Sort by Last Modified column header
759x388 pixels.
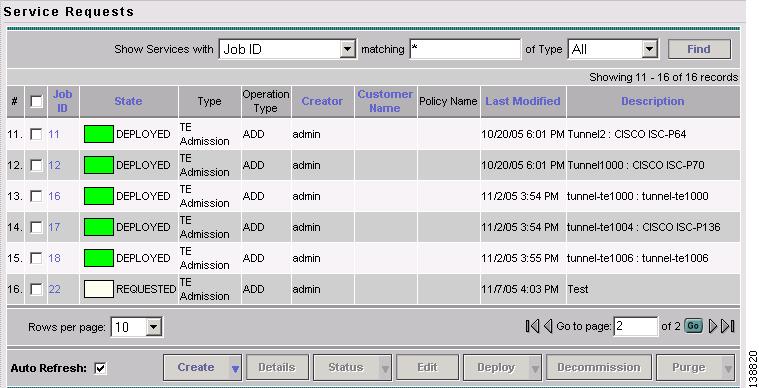point(523,101)
